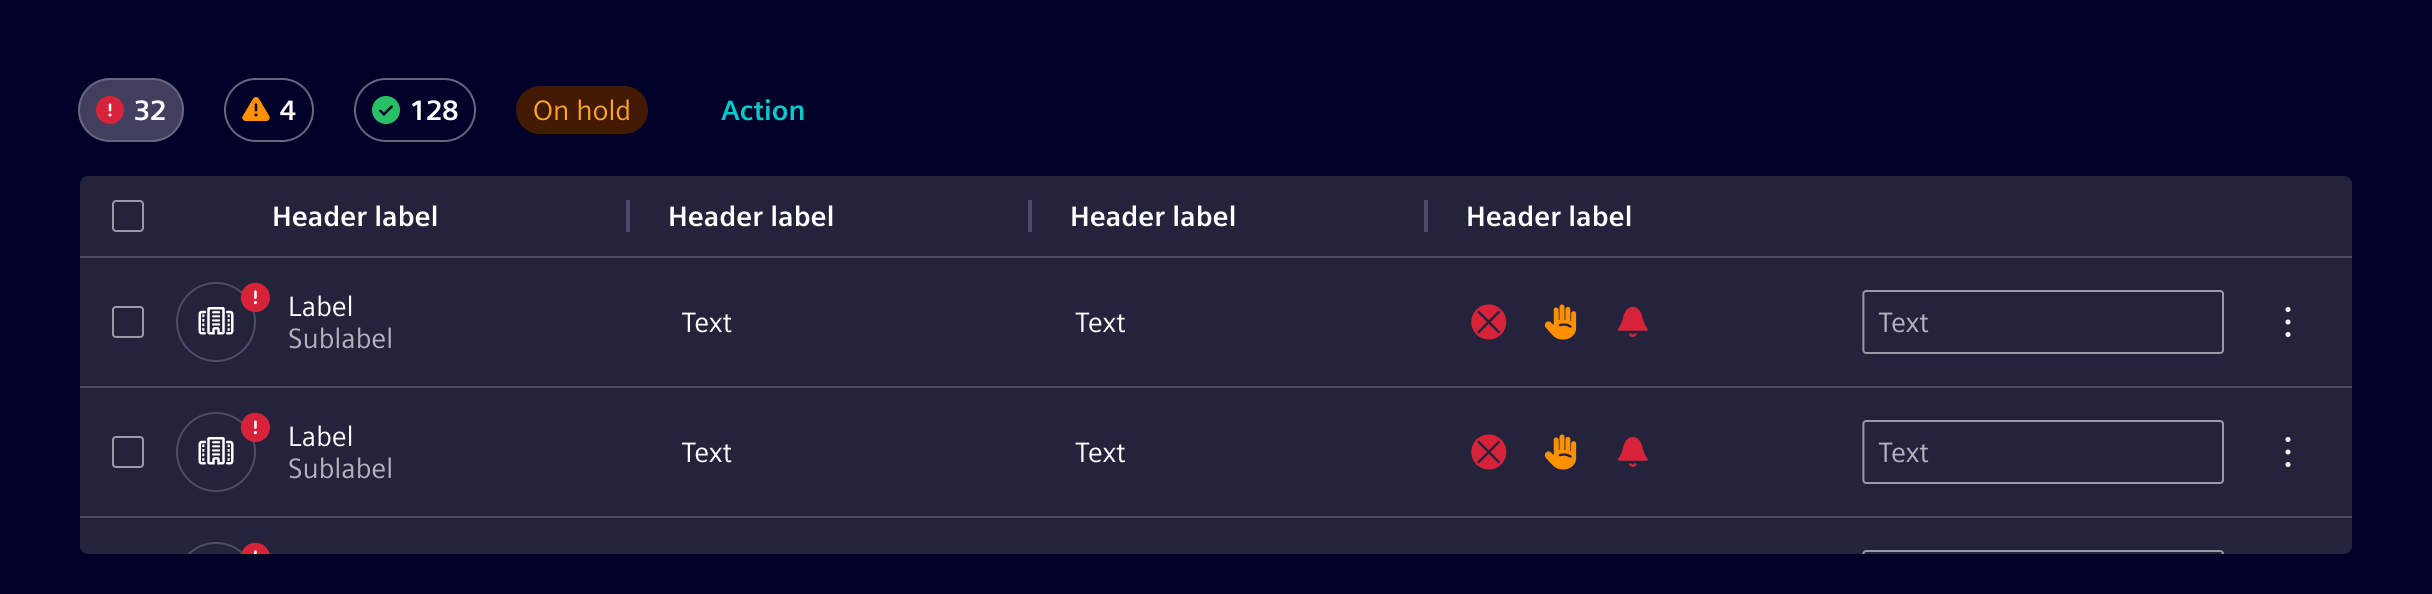Image resolution: width=2432 pixels, height=594 pixels.
Task: Click the red bell icon in first row
Action: (x=1632, y=322)
